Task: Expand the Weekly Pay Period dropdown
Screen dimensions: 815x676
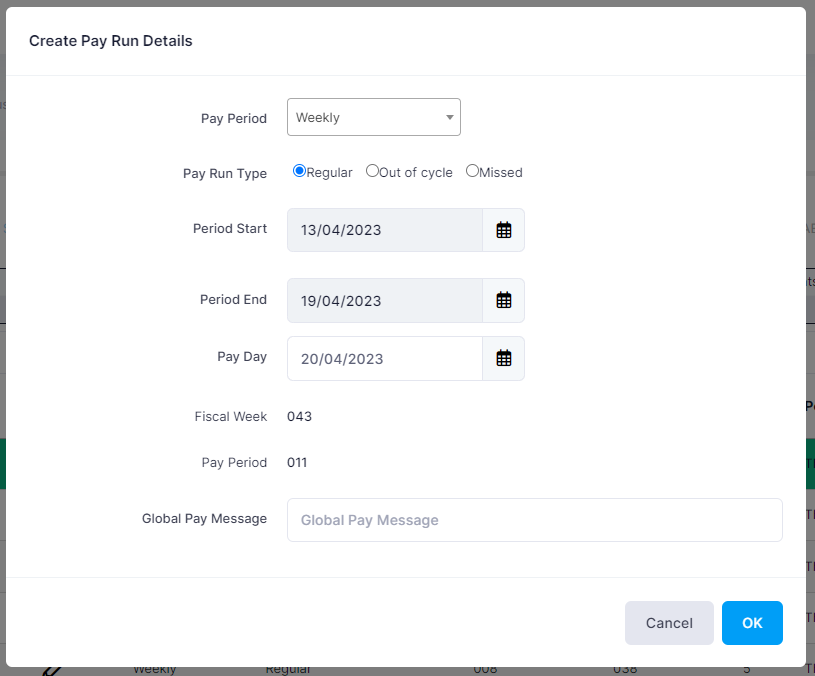Action: point(373,117)
